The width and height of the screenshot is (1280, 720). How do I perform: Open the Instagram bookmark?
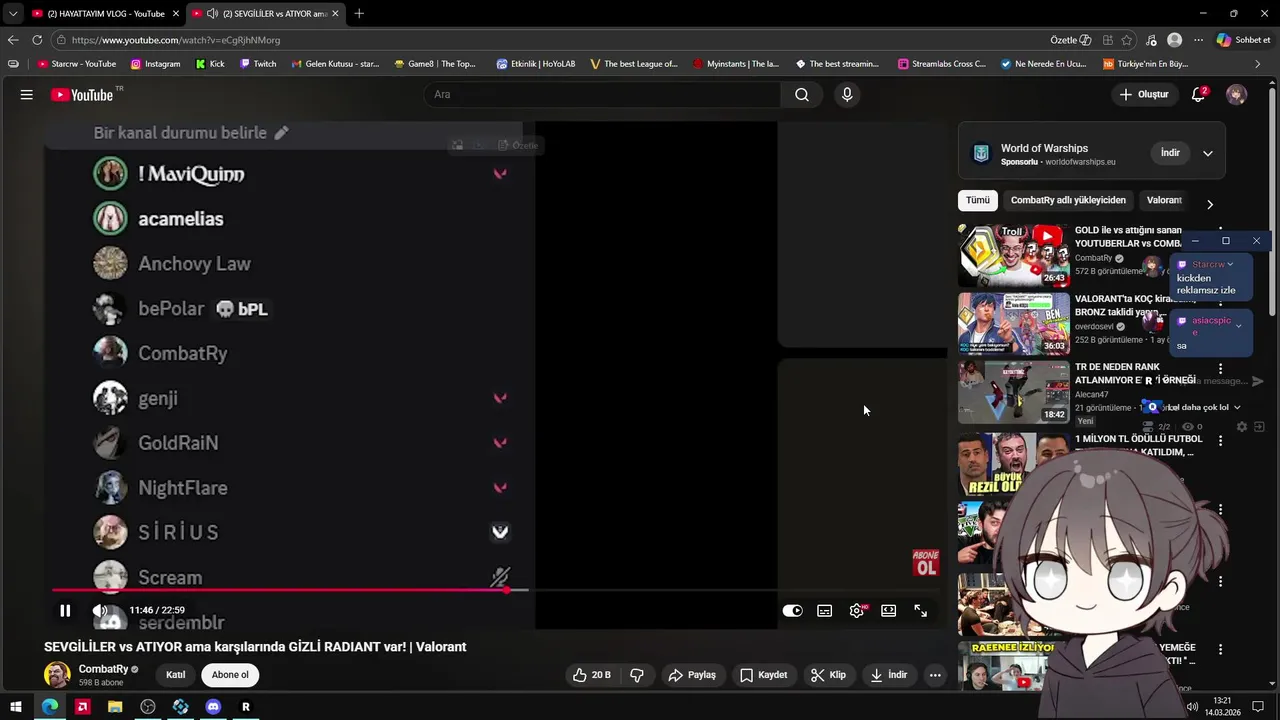155,64
